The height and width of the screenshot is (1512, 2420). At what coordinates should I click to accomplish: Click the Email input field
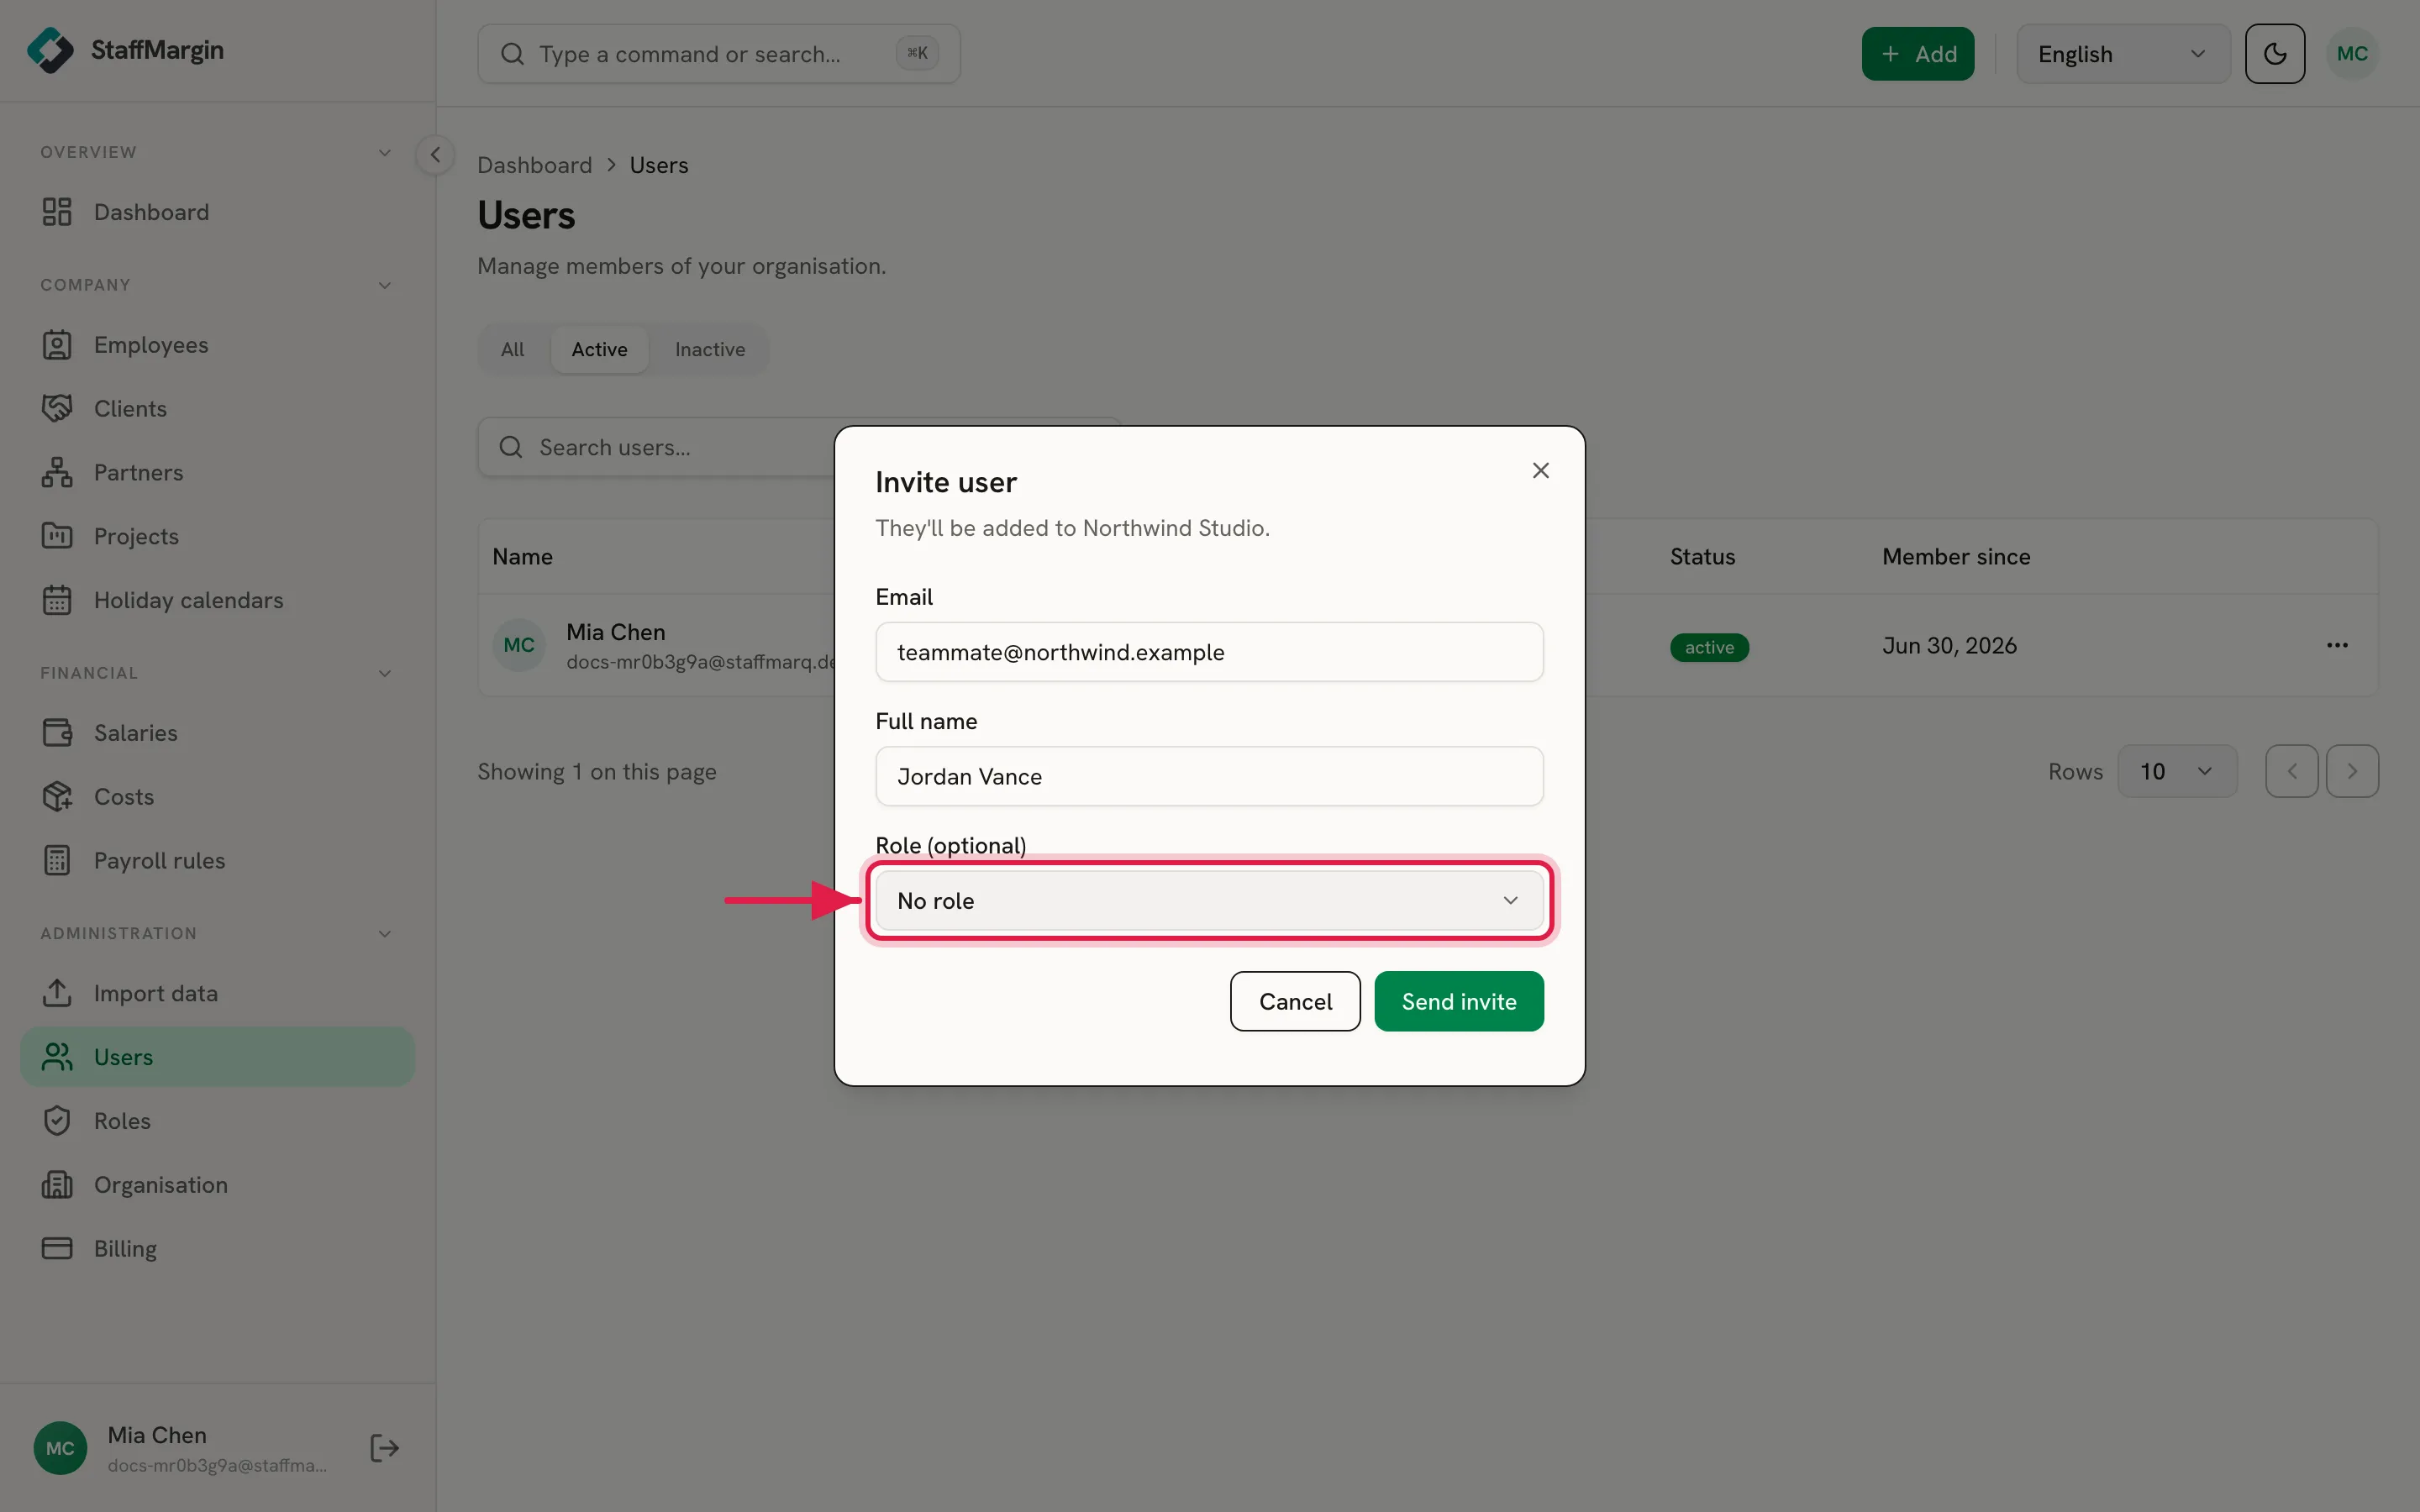tap(1209, 652)
